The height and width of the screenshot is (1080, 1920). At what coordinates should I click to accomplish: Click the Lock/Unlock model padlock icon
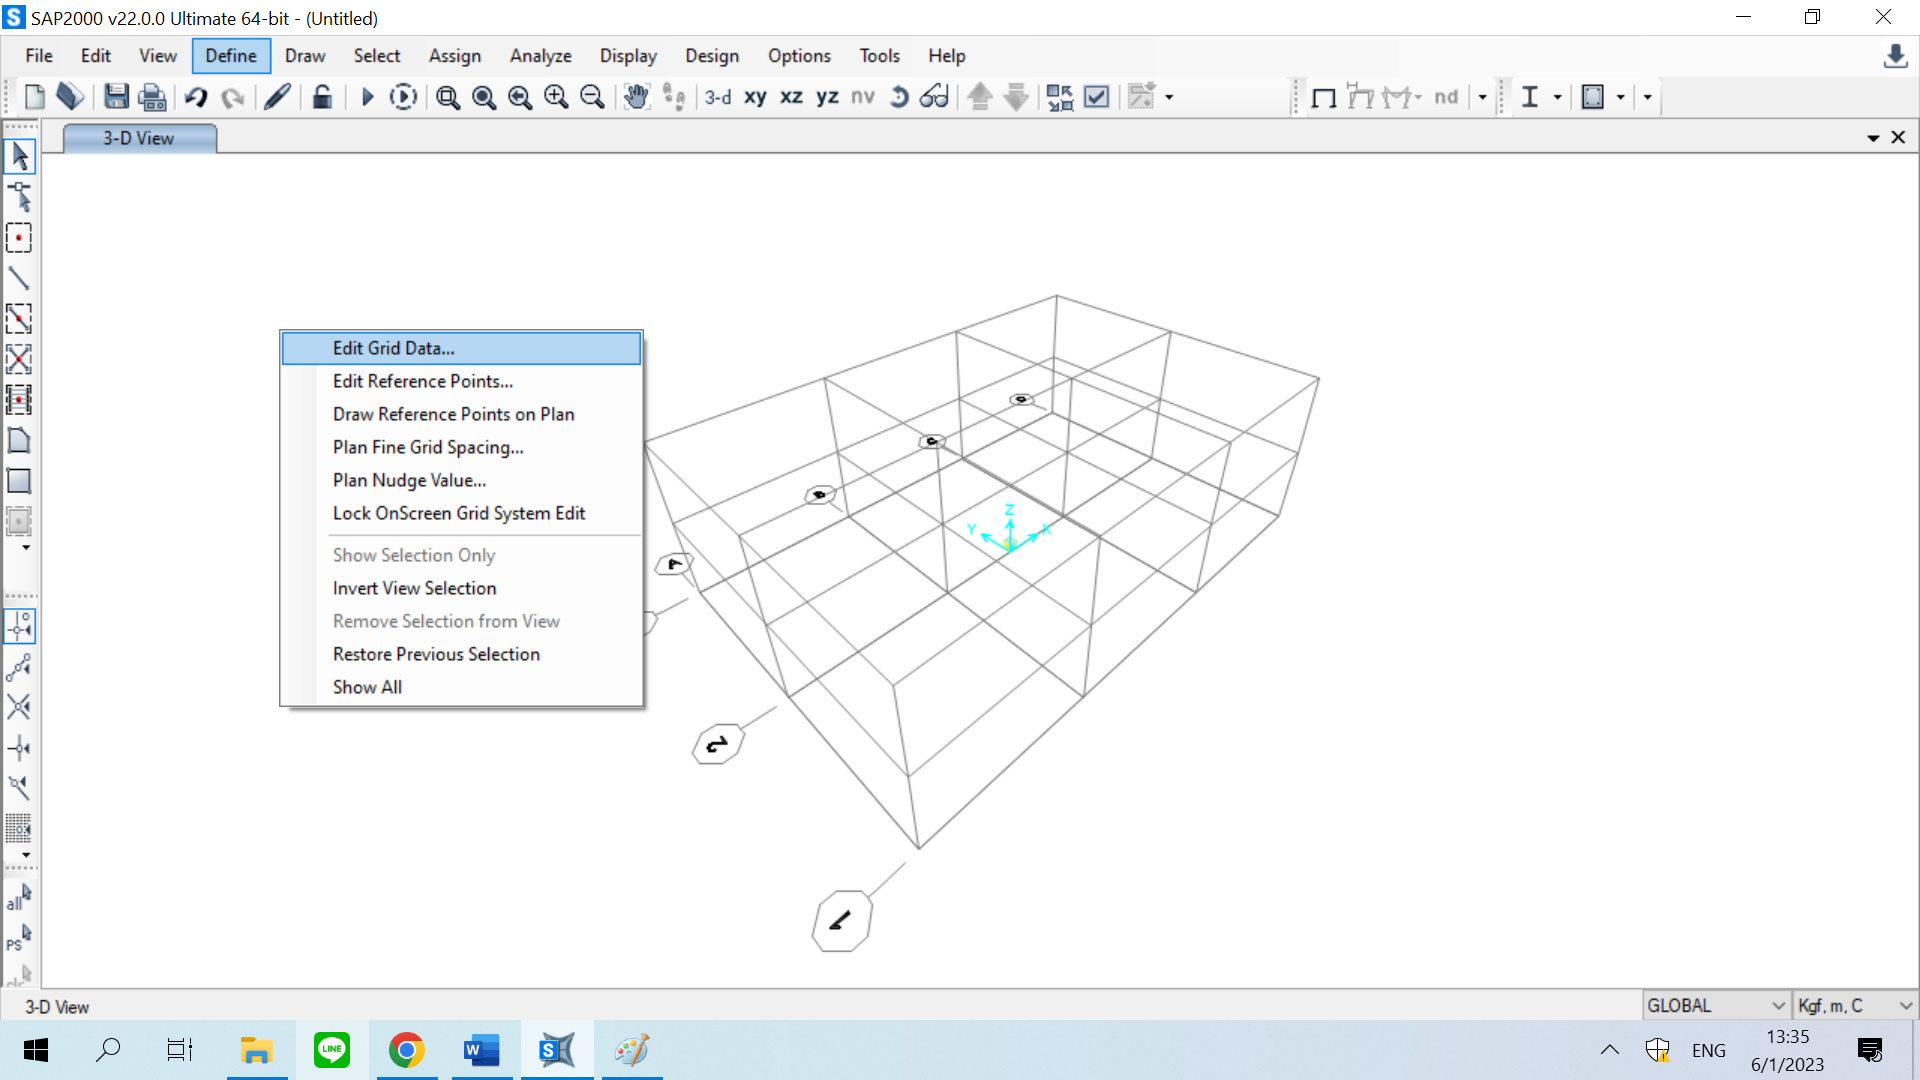pyautogui.click(x=322, y=97)
